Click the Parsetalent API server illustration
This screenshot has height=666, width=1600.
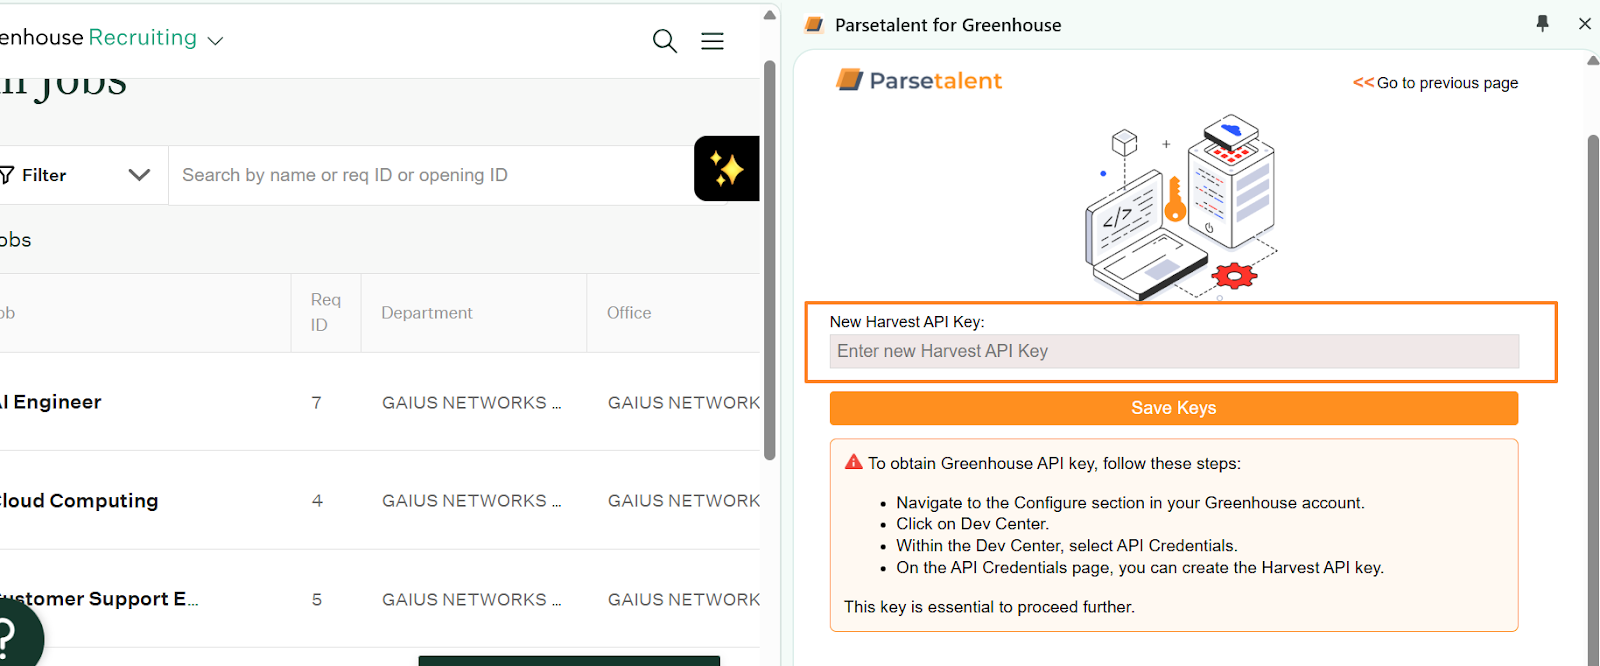(x=1182, y=207)
